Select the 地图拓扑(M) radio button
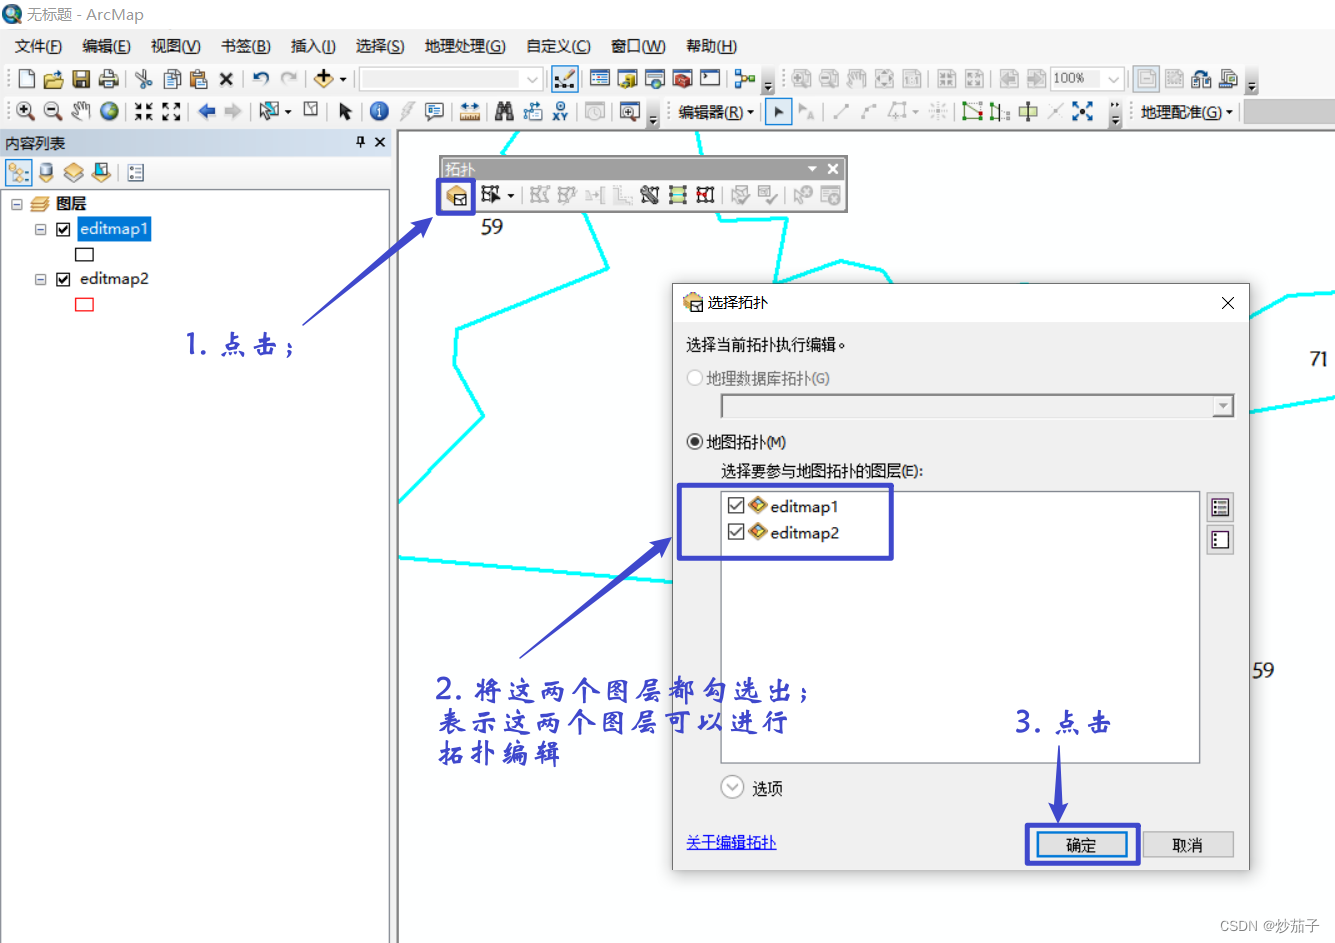The width and height of the screenshot is (1335, 943). (x=695, y=442)
